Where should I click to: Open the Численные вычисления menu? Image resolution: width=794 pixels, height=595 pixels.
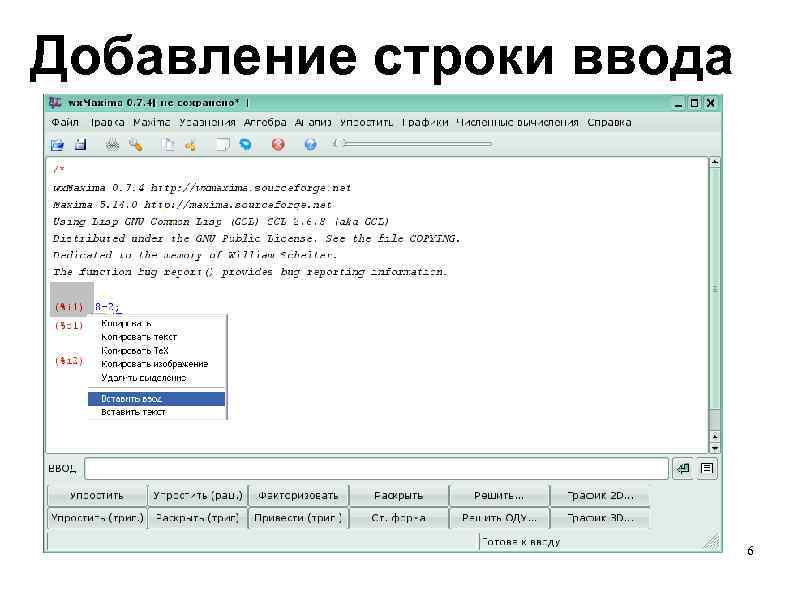tap(517, 123)
